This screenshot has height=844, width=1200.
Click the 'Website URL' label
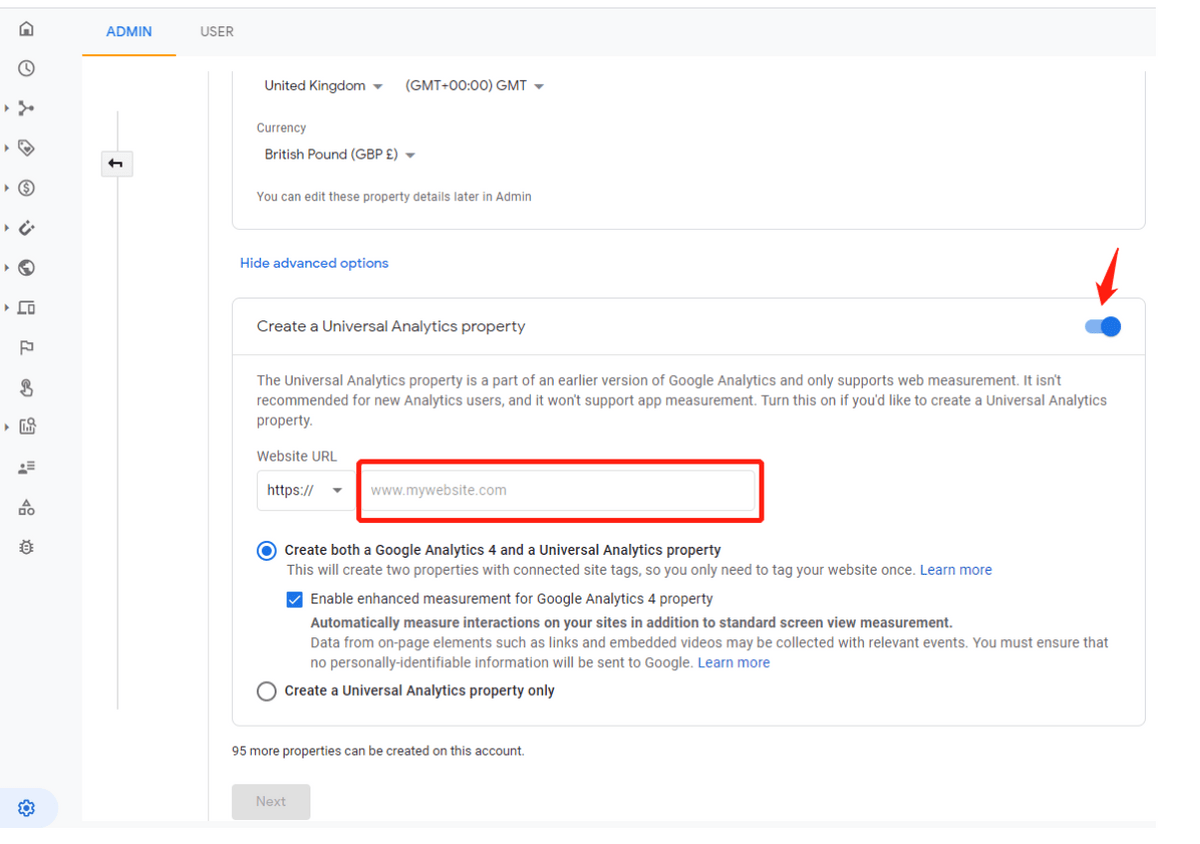click(297, 456)
